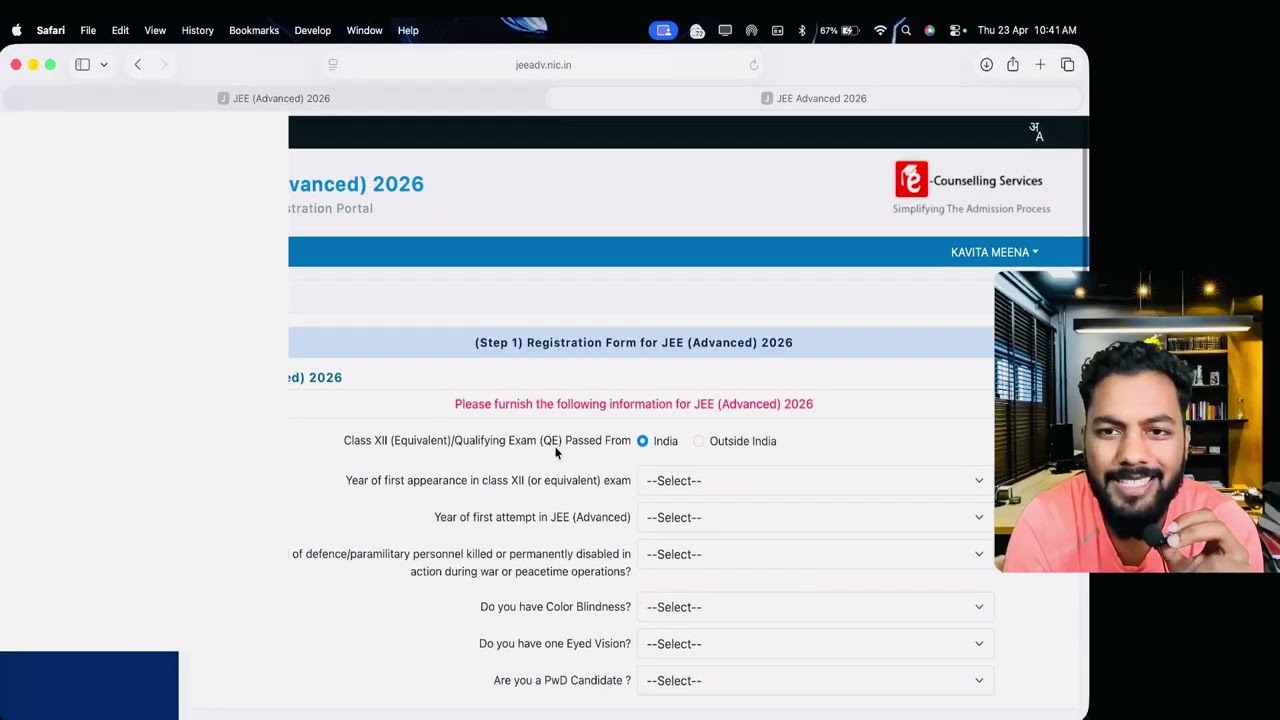1280x720 pixels.
Task: Open the Apple menu
Action: 16,30
